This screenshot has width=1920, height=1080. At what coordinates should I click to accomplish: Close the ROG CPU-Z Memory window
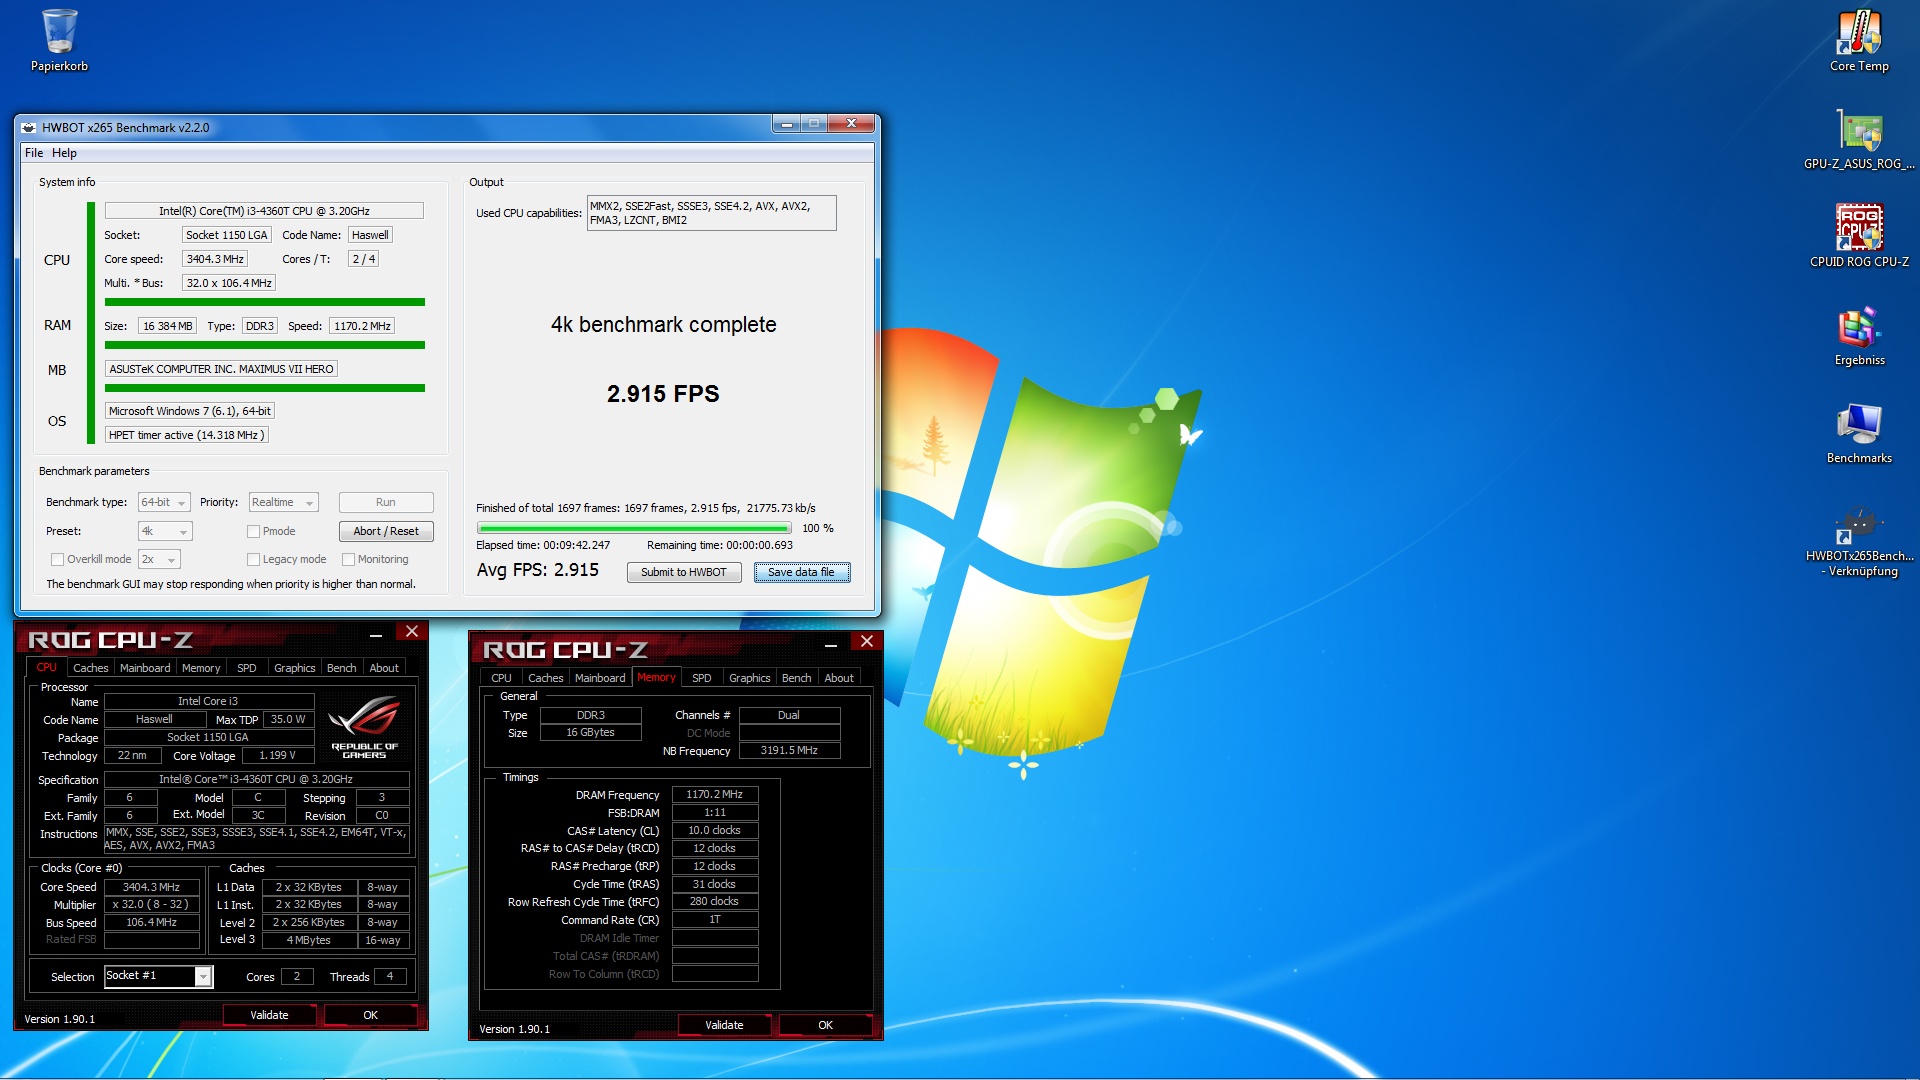(x=866, y=641)
